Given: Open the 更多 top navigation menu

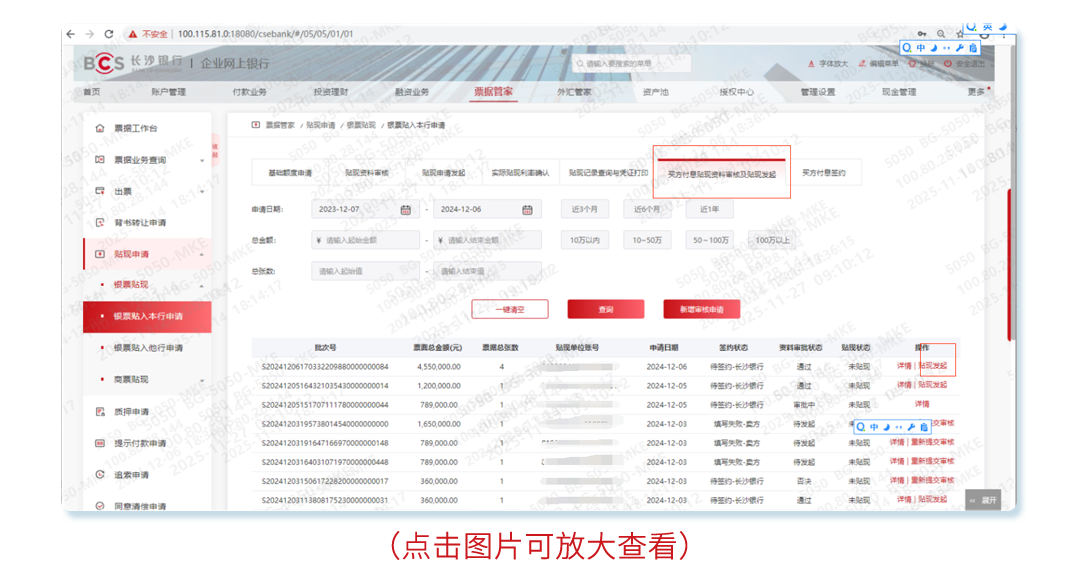Looking at the screenshot, I should [x=977, y=92].
